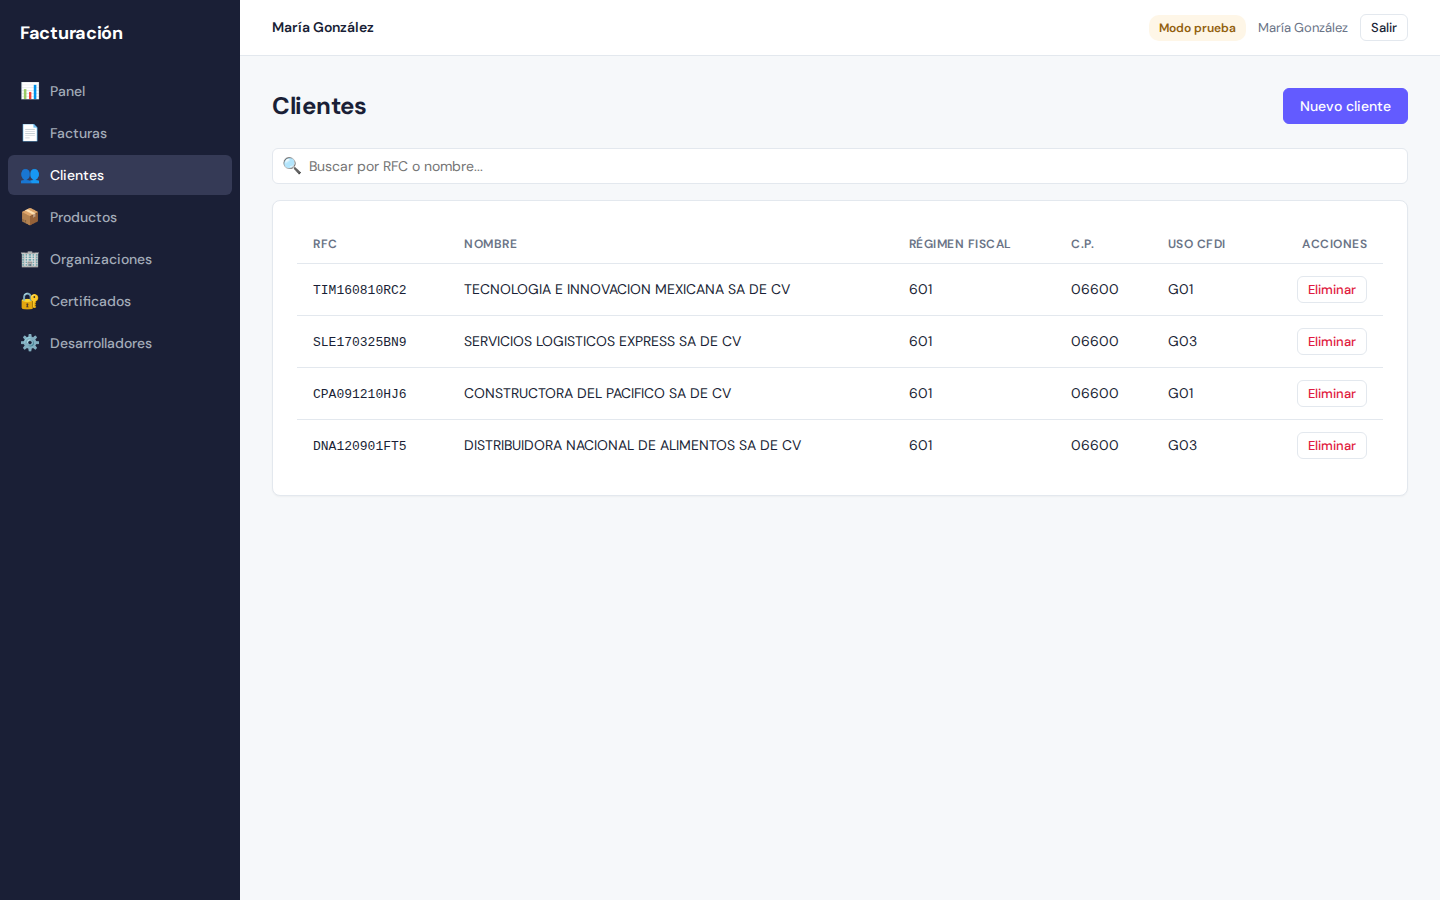The width and height of the screenshot is (1440, 900).
Task: Open the Facturas menu item
Action: click(78, 133)
